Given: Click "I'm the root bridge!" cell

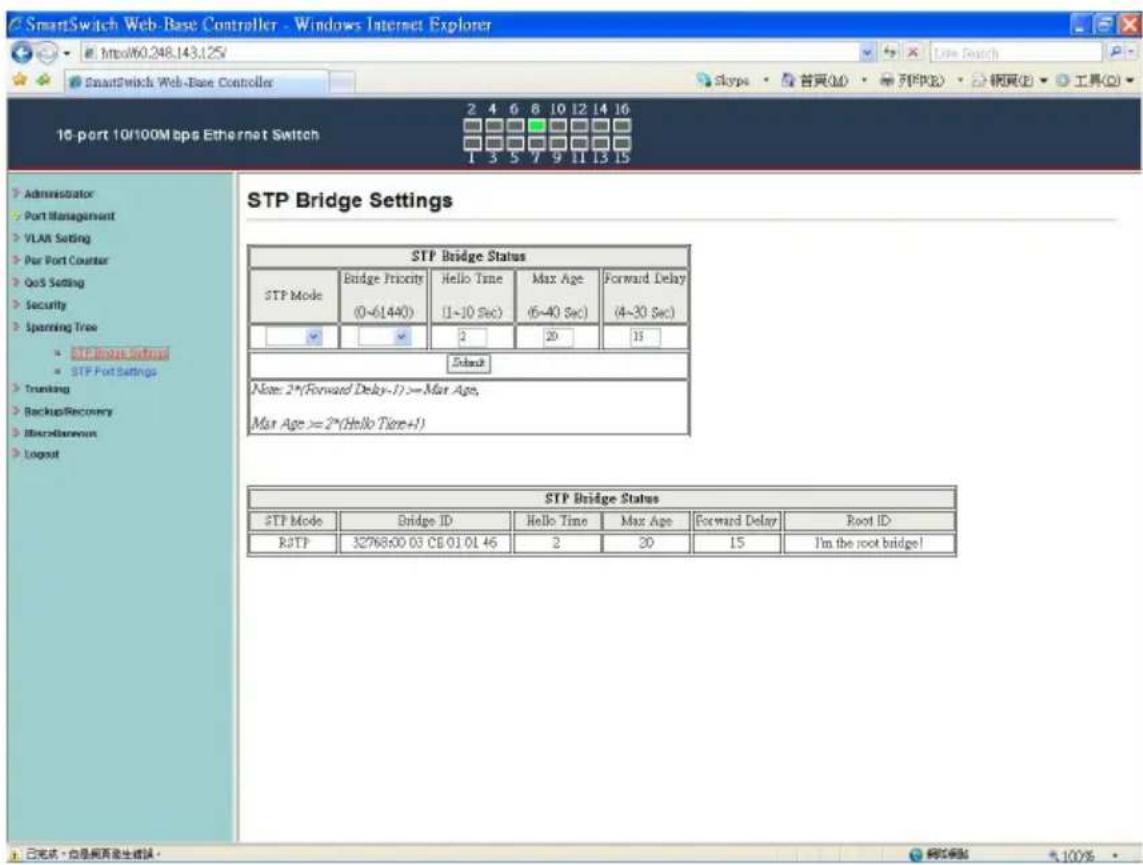Looking at the screenshot, I should pos(869,543).
